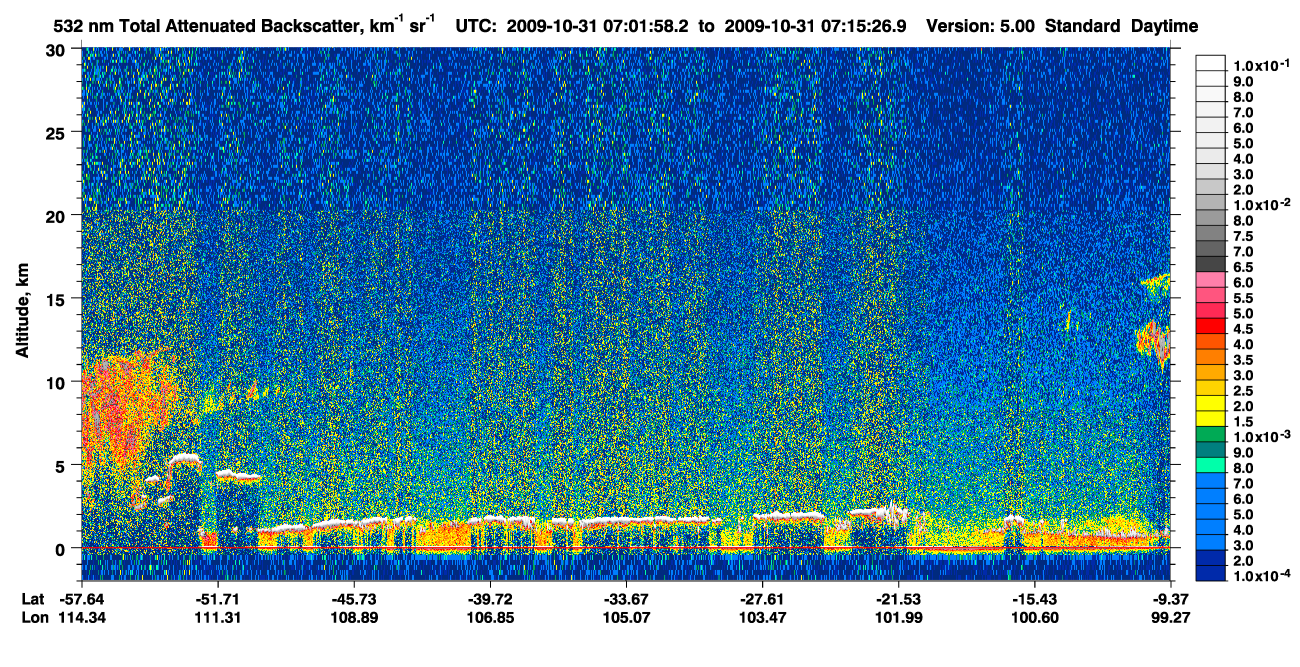This screenshot has height=667, width=1300.
Task: Select the yellow 1.5 colorbar swatch
Action: 1210,419
